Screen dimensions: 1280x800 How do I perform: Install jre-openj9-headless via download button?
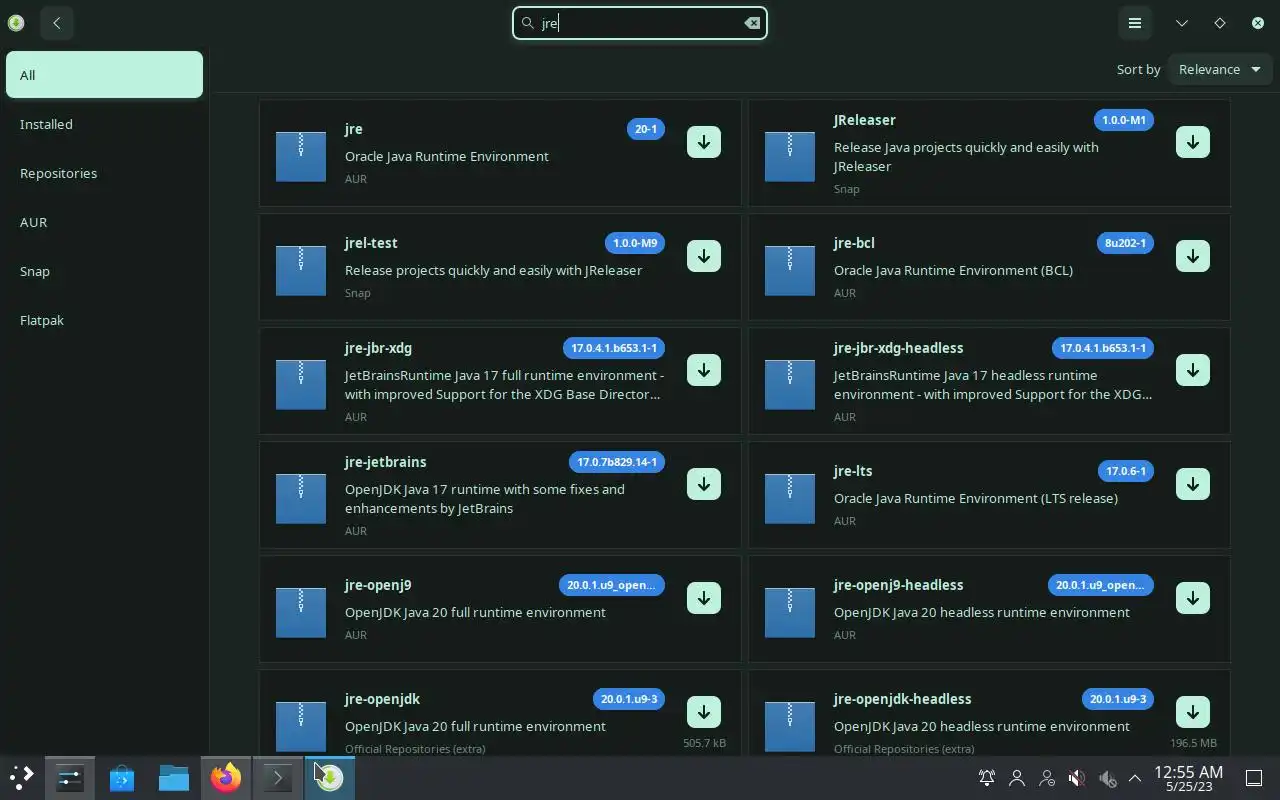(1193, 598)
